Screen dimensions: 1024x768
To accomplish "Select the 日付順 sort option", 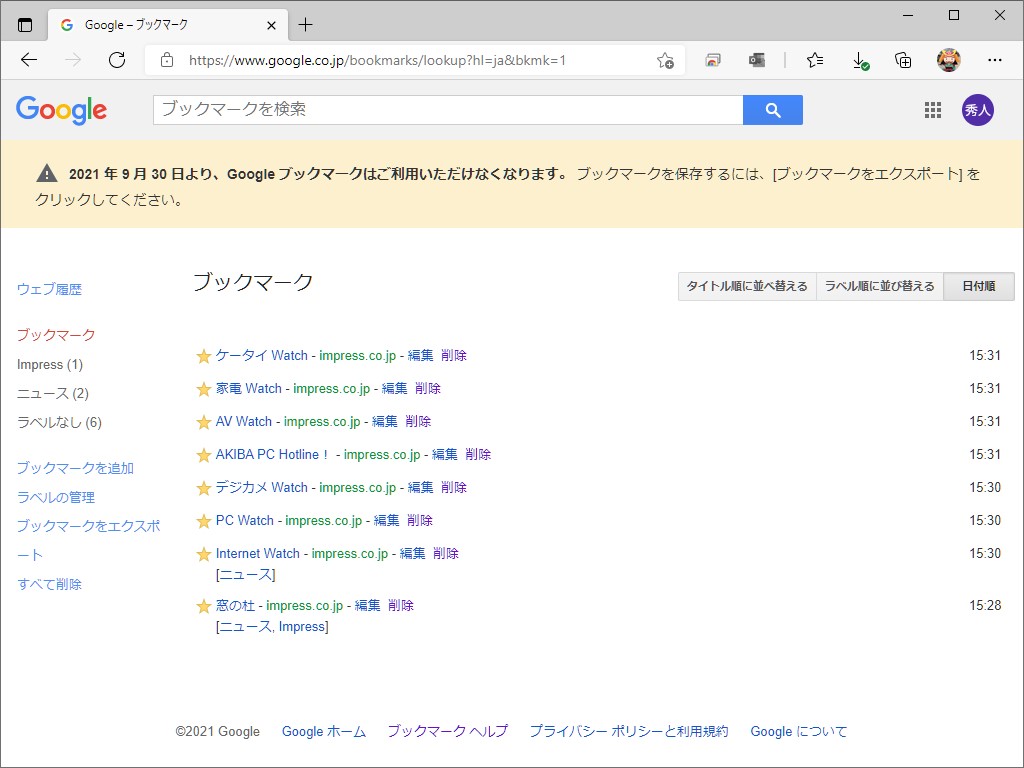I will (978, 286).
